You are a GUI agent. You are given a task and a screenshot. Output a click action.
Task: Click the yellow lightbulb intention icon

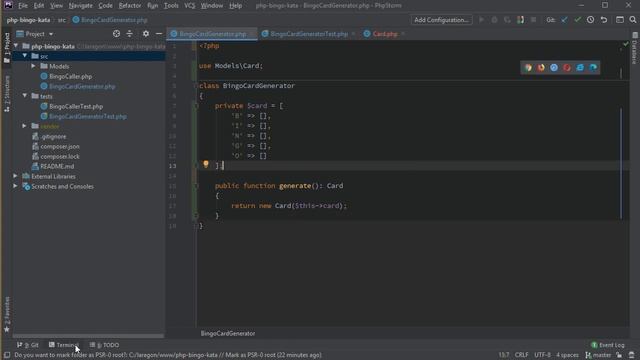206,164
